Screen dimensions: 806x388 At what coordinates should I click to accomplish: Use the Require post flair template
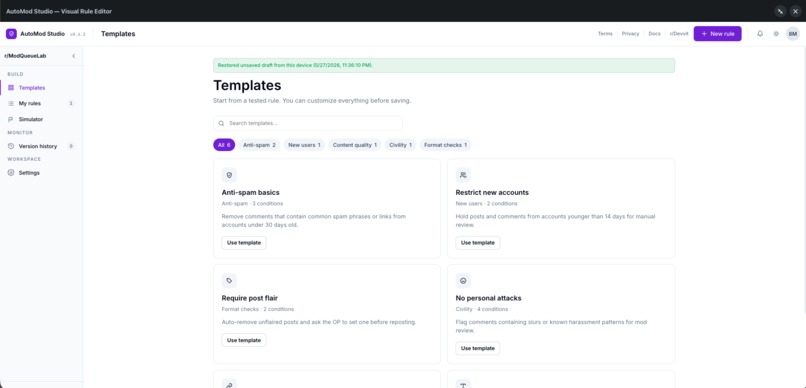coord(244,340)
